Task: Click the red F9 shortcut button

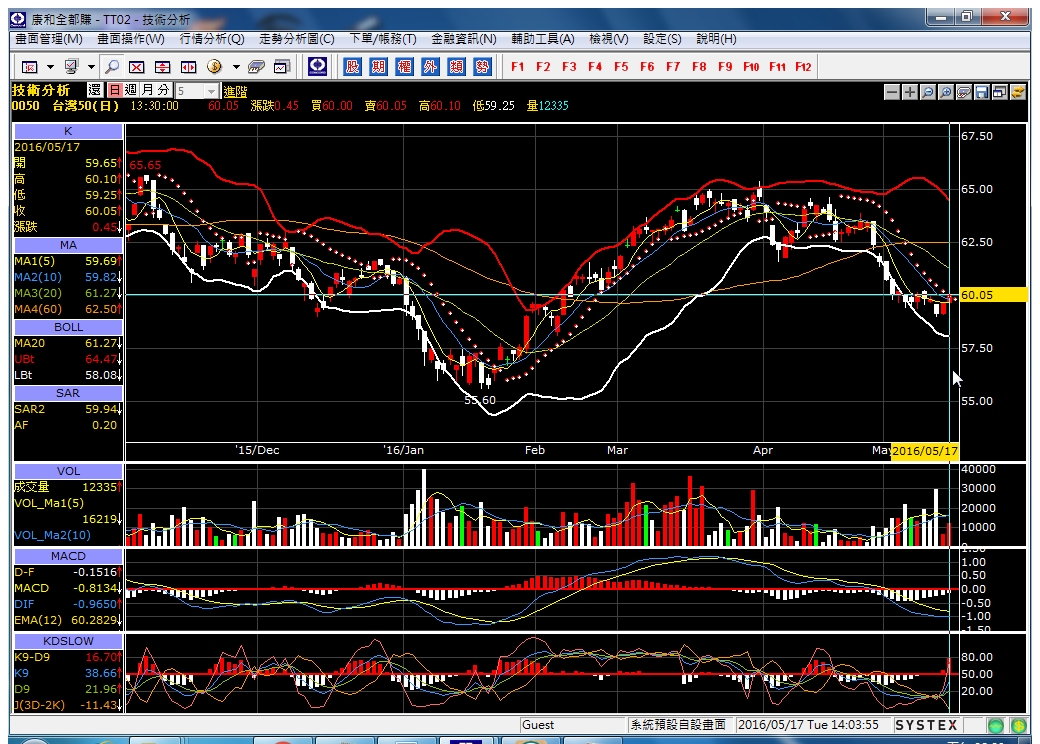Action: click(725, 66)
